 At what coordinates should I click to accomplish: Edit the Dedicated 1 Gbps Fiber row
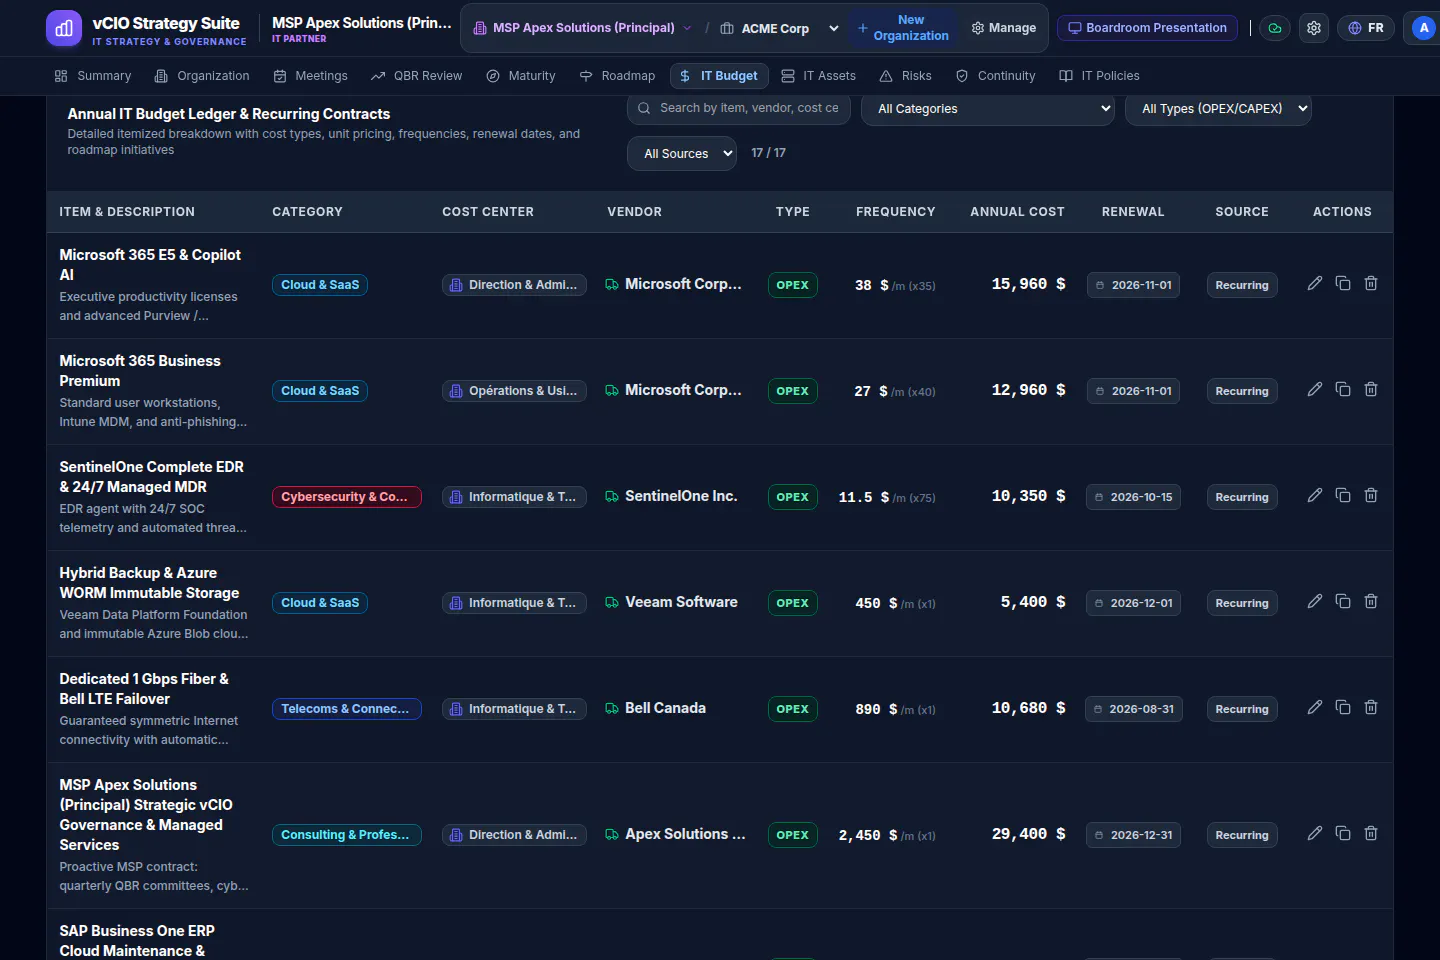pyautogui.click(x=1315, y=707)
